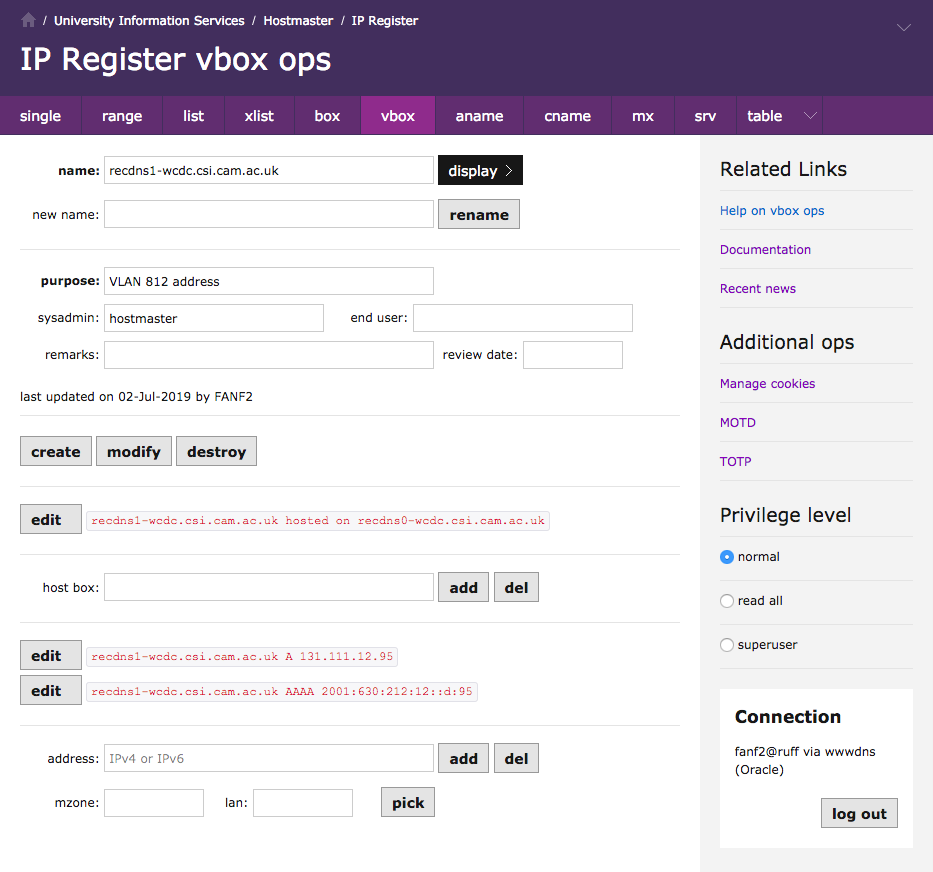The width and height of the screenshot is (933, 872).
Task: Click the modify button
Action: pyautogui.click(x=134, y=452)
